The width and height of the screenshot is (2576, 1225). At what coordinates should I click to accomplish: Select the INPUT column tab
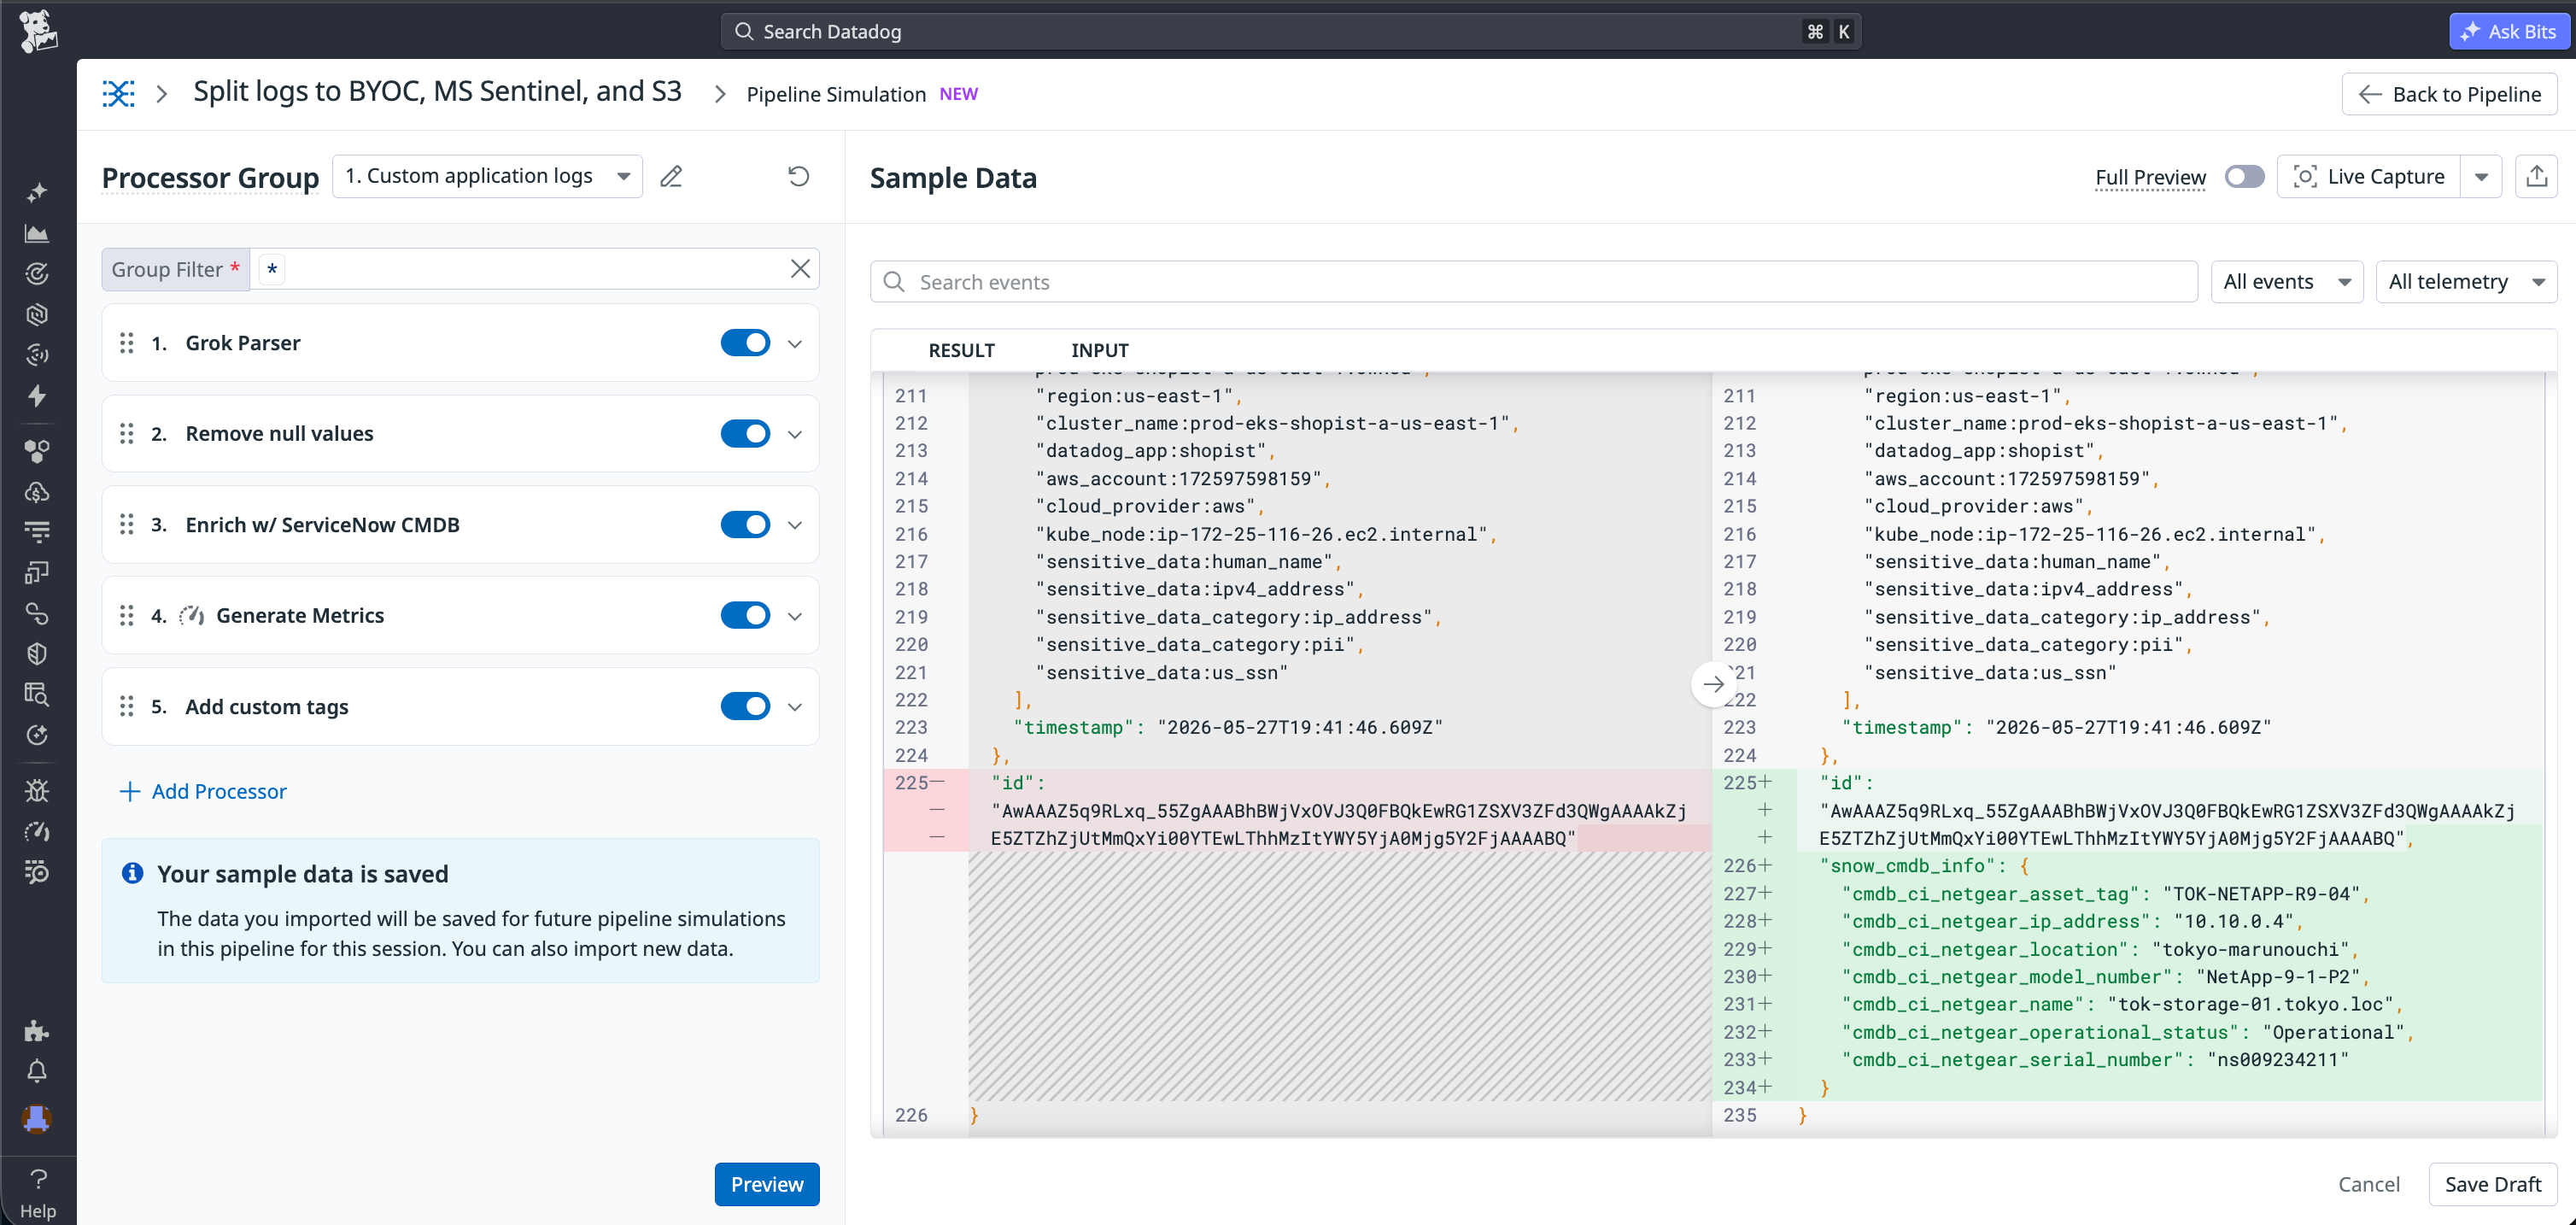pos(1099,350)
